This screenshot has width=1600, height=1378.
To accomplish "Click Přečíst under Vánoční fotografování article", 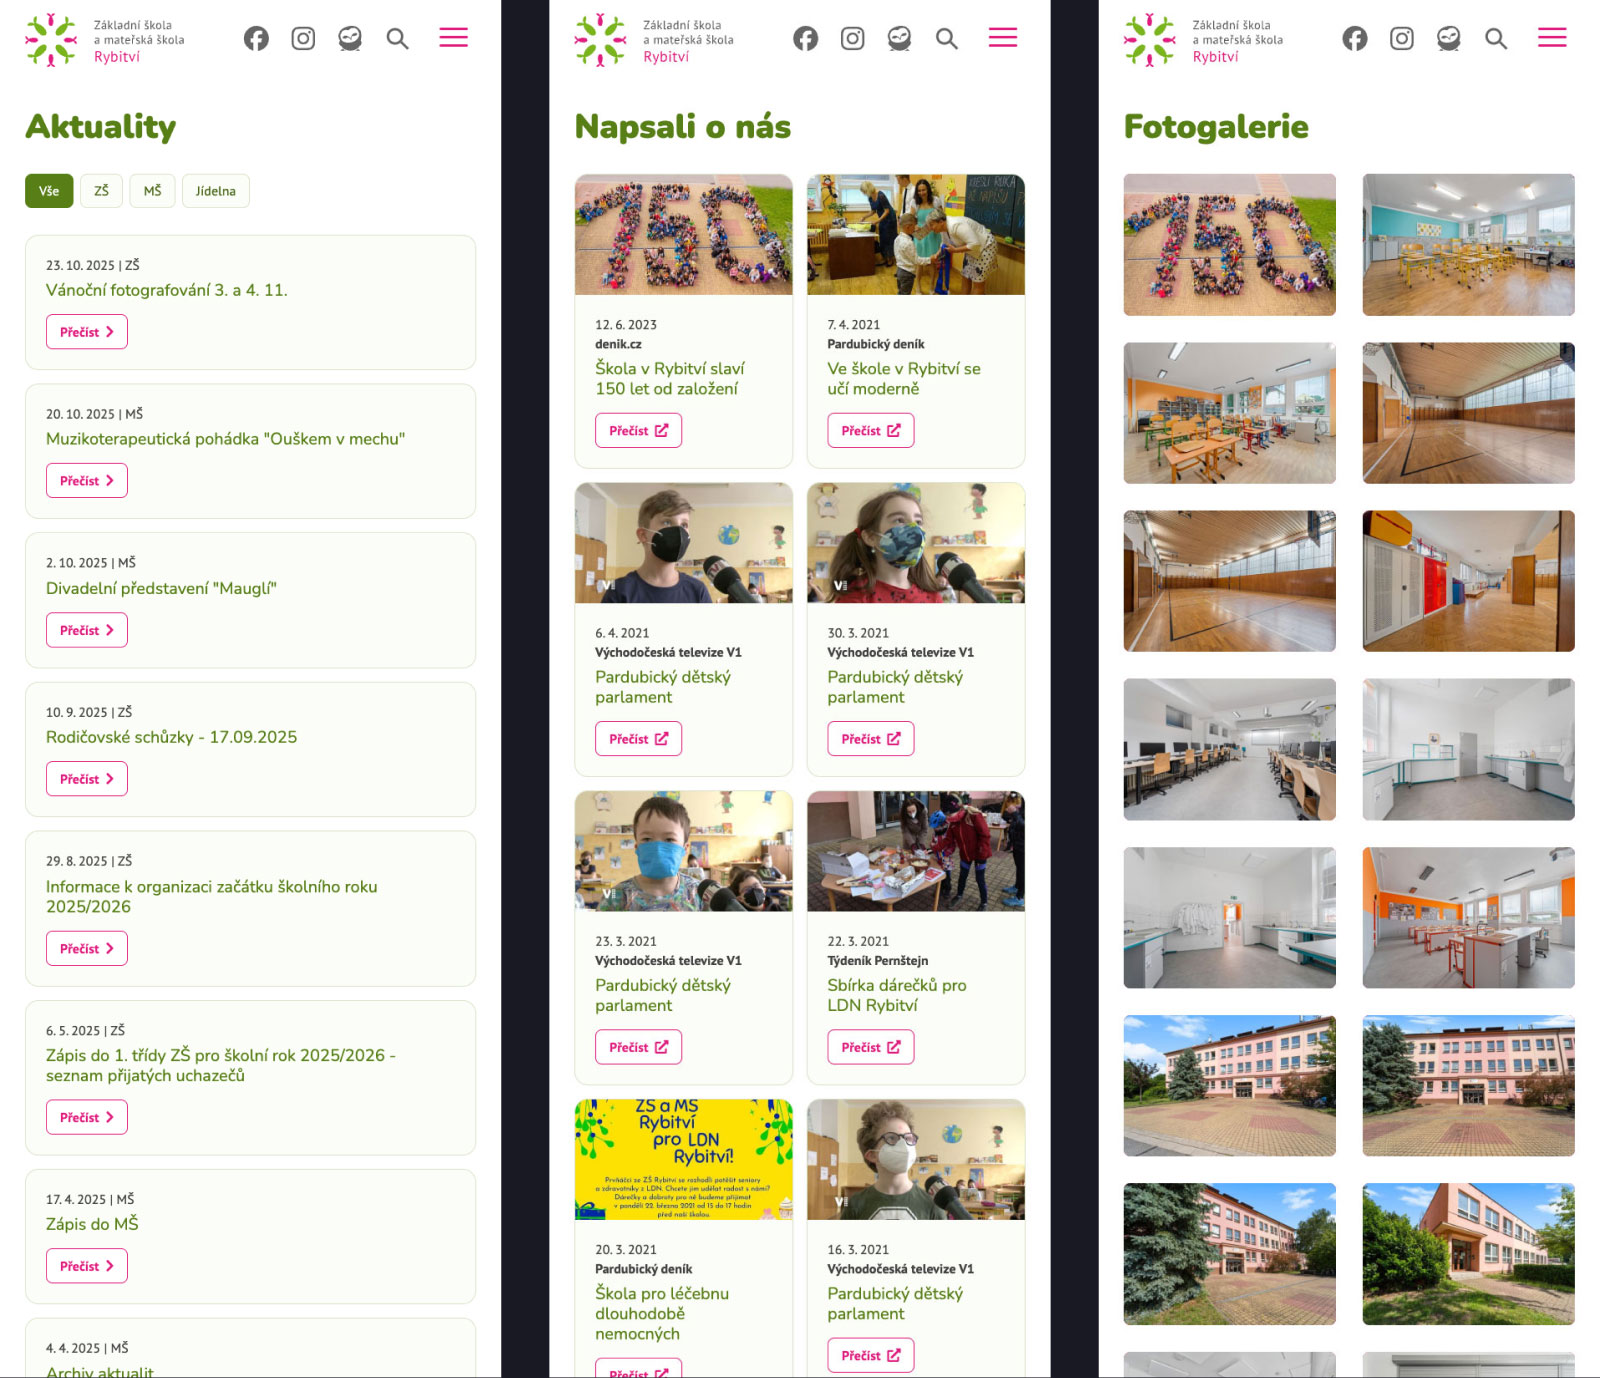I will click(86, 332).
